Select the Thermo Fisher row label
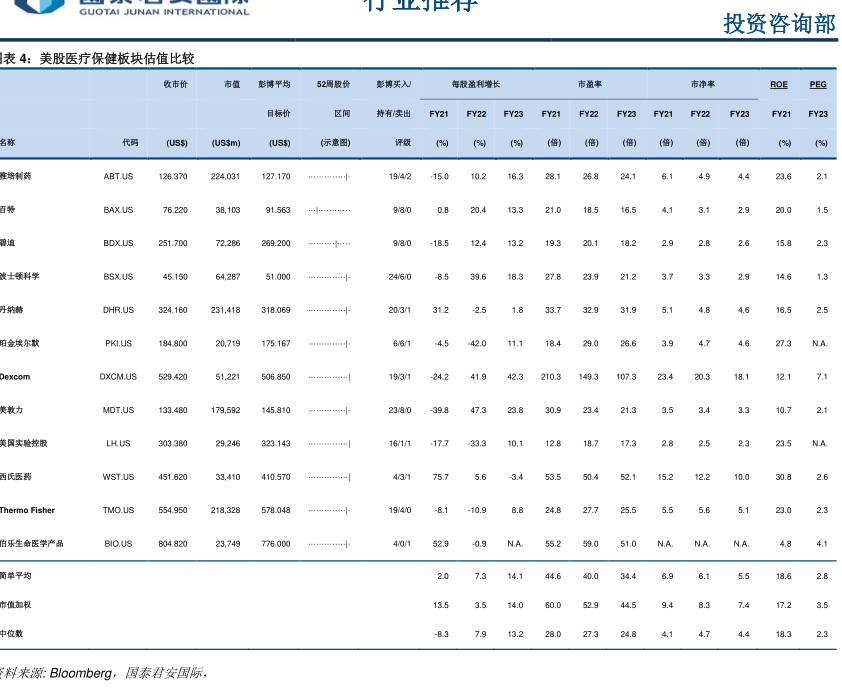 click(27, 510)
